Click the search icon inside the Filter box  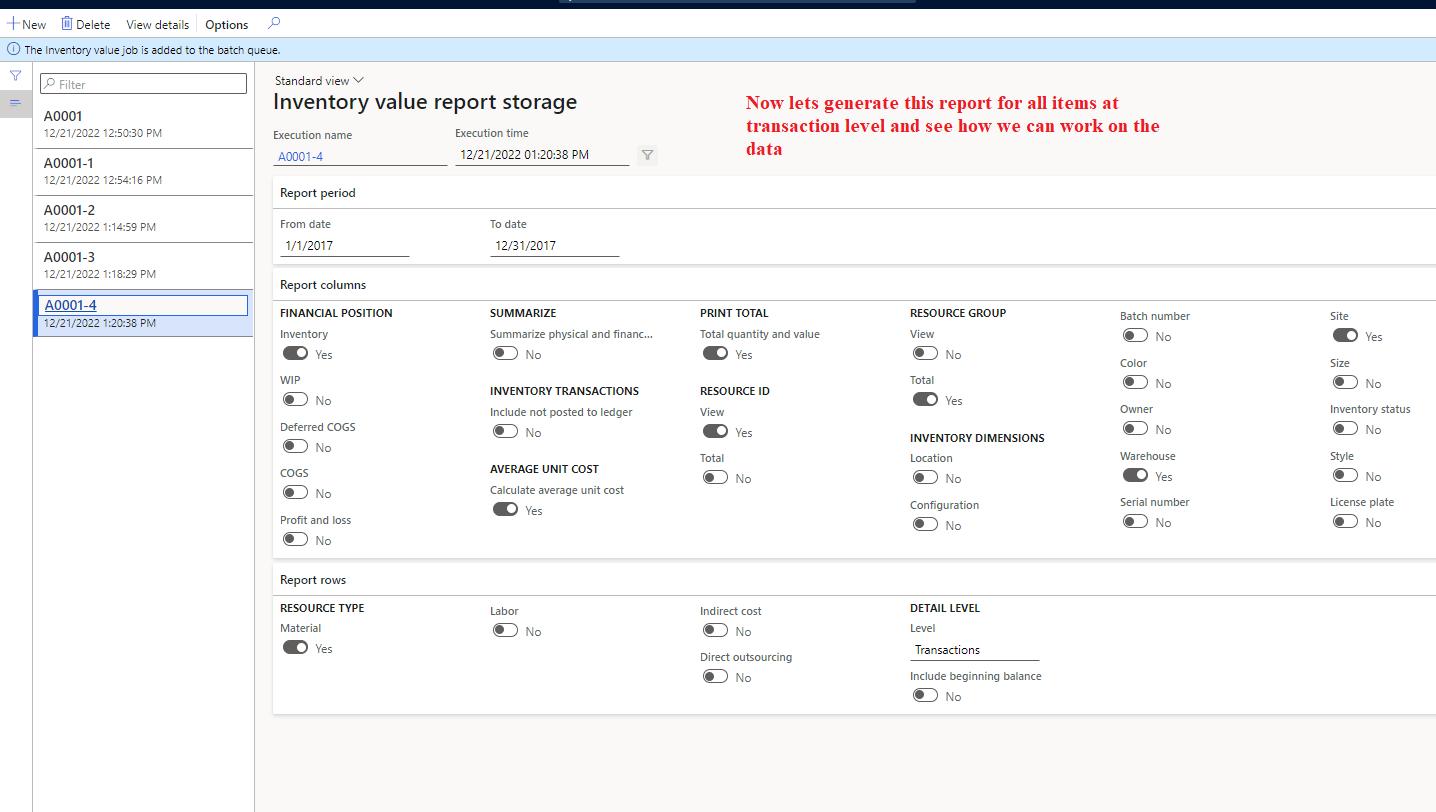click(x=48, y=83)
